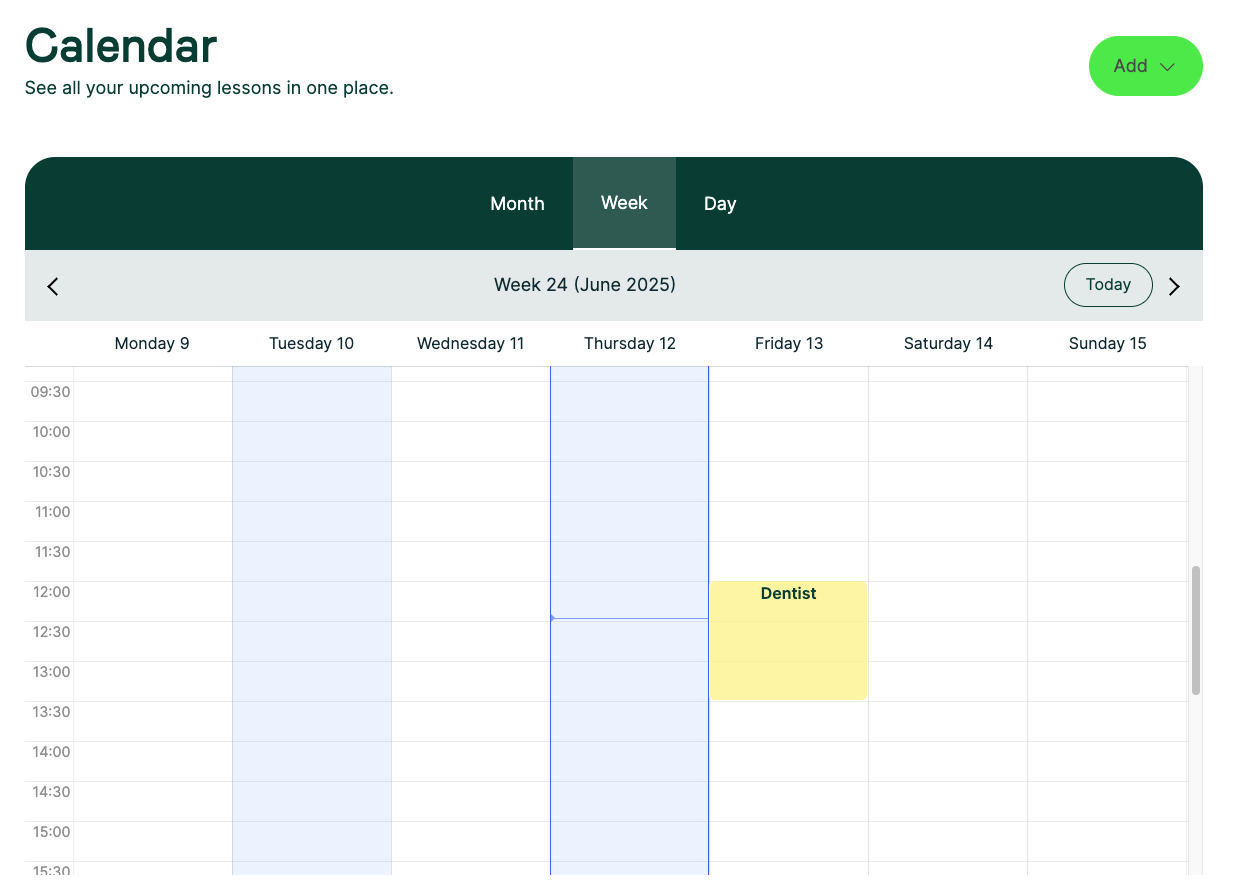Viewport: 1235px width, 884px height.
Task: Switch to the Day view tab
Action: tap(720, 203)
